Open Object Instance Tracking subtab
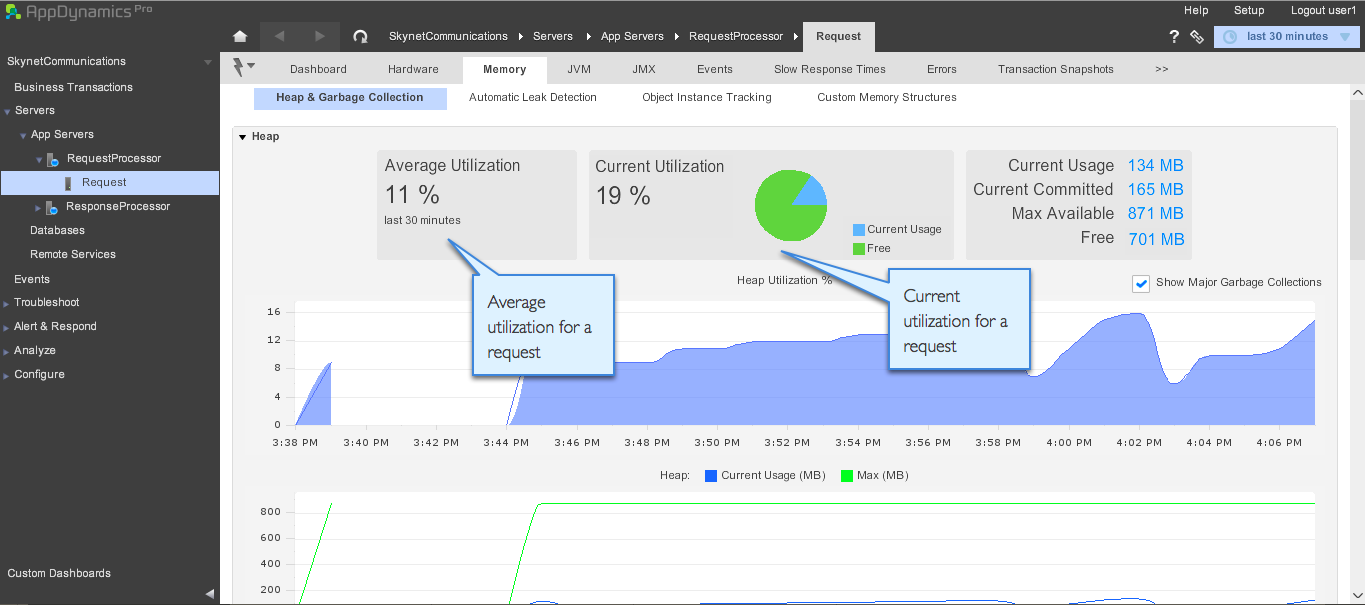The height and width of the screenshot is (605, 1365). [707, 98]
